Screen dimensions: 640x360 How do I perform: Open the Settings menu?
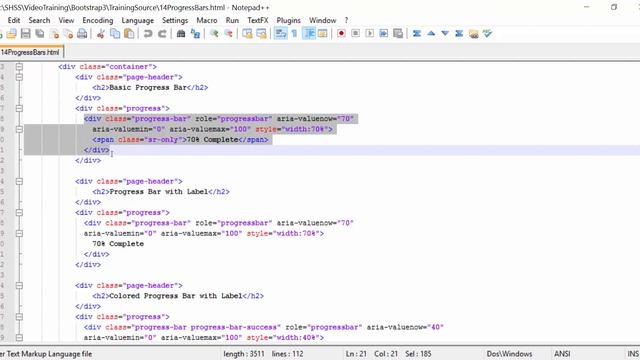tap(175, 20)
